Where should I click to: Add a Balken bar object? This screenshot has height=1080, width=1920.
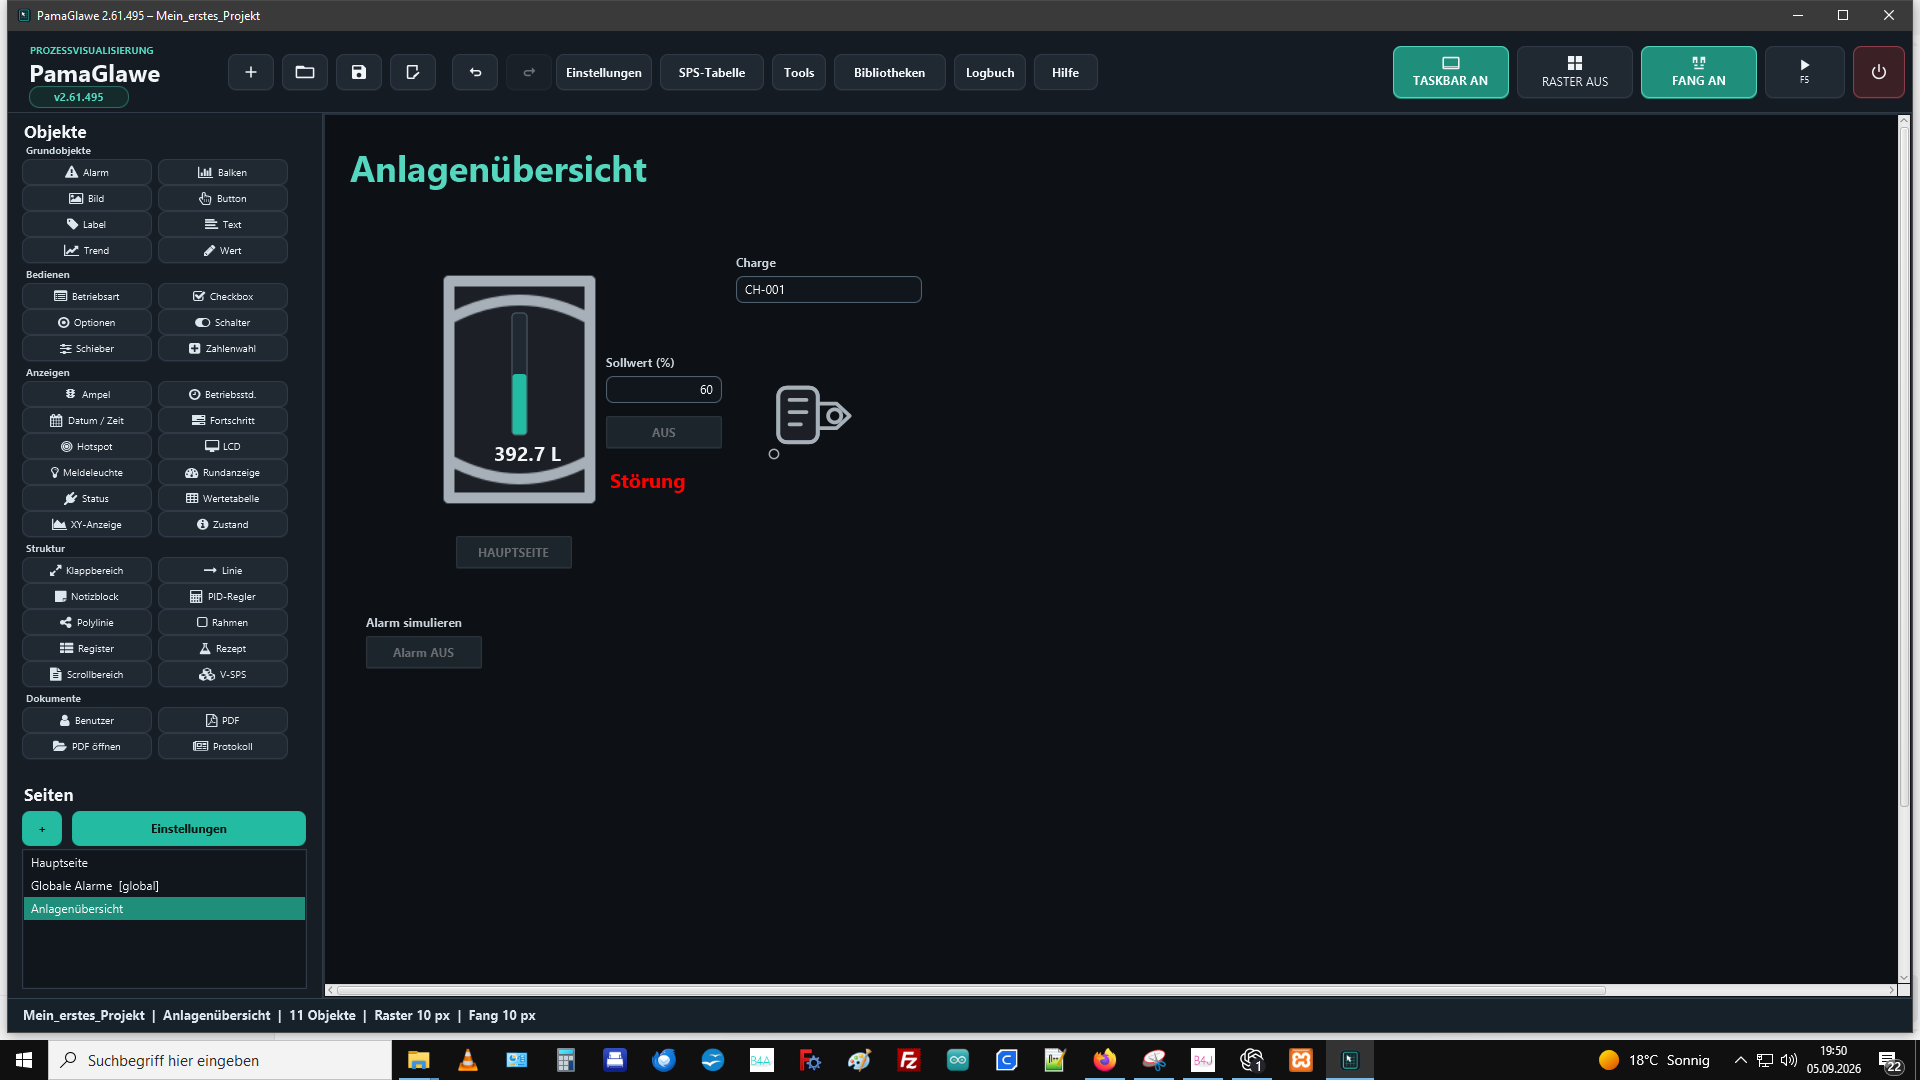click(x=223, y=172)
